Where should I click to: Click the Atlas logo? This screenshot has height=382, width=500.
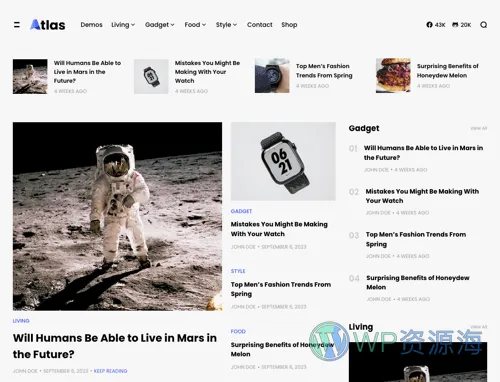pyautogui.click(x=48, y=25)
